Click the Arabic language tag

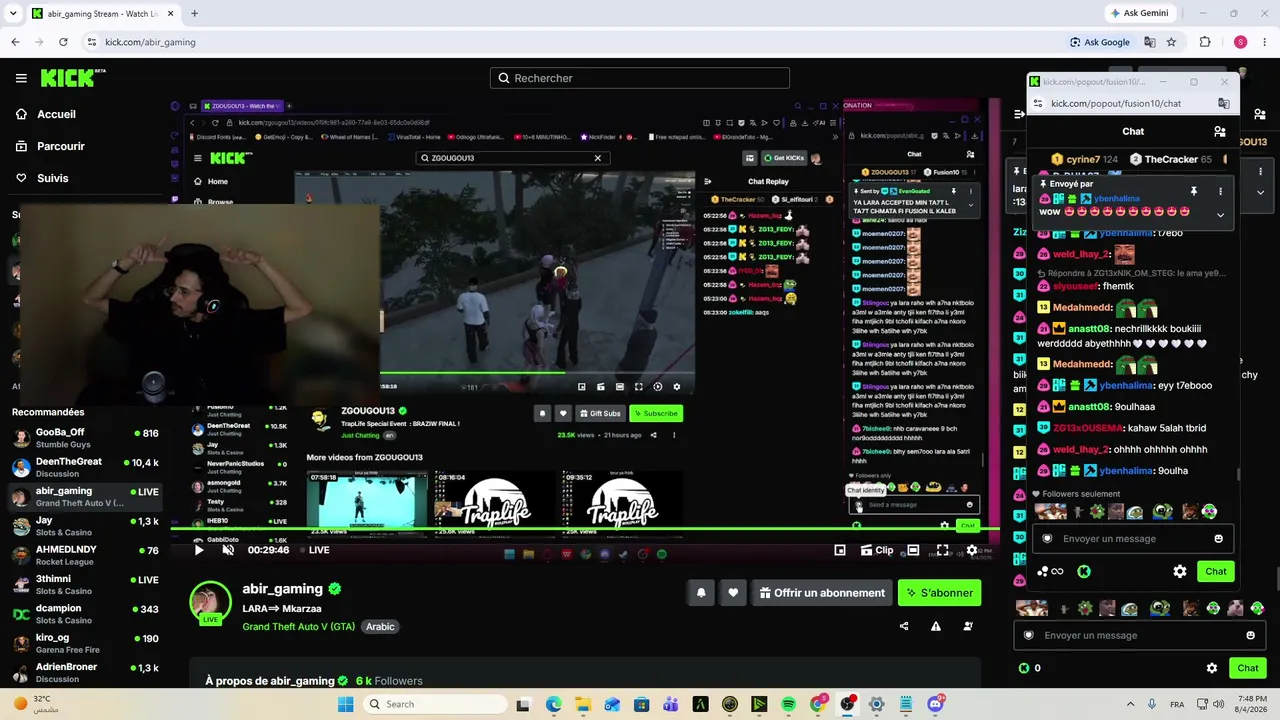380,627
